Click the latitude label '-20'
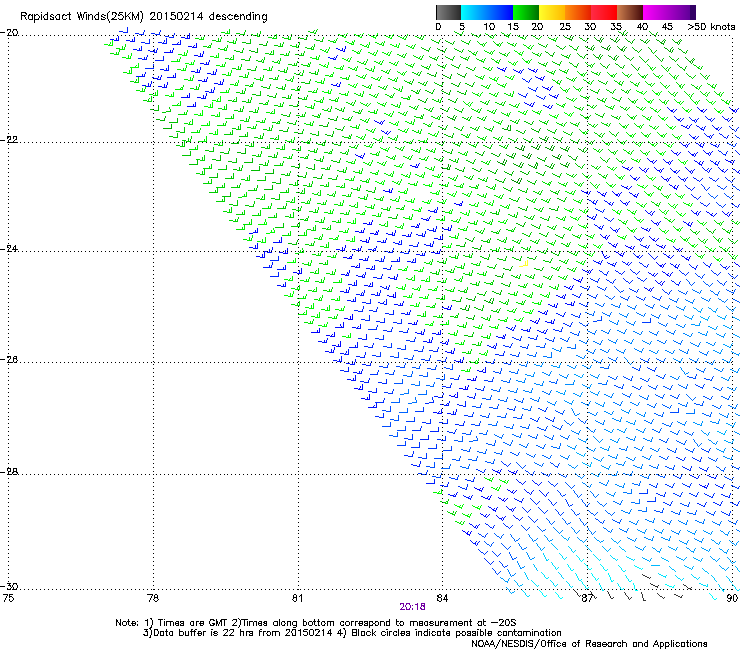 (9, 33)
